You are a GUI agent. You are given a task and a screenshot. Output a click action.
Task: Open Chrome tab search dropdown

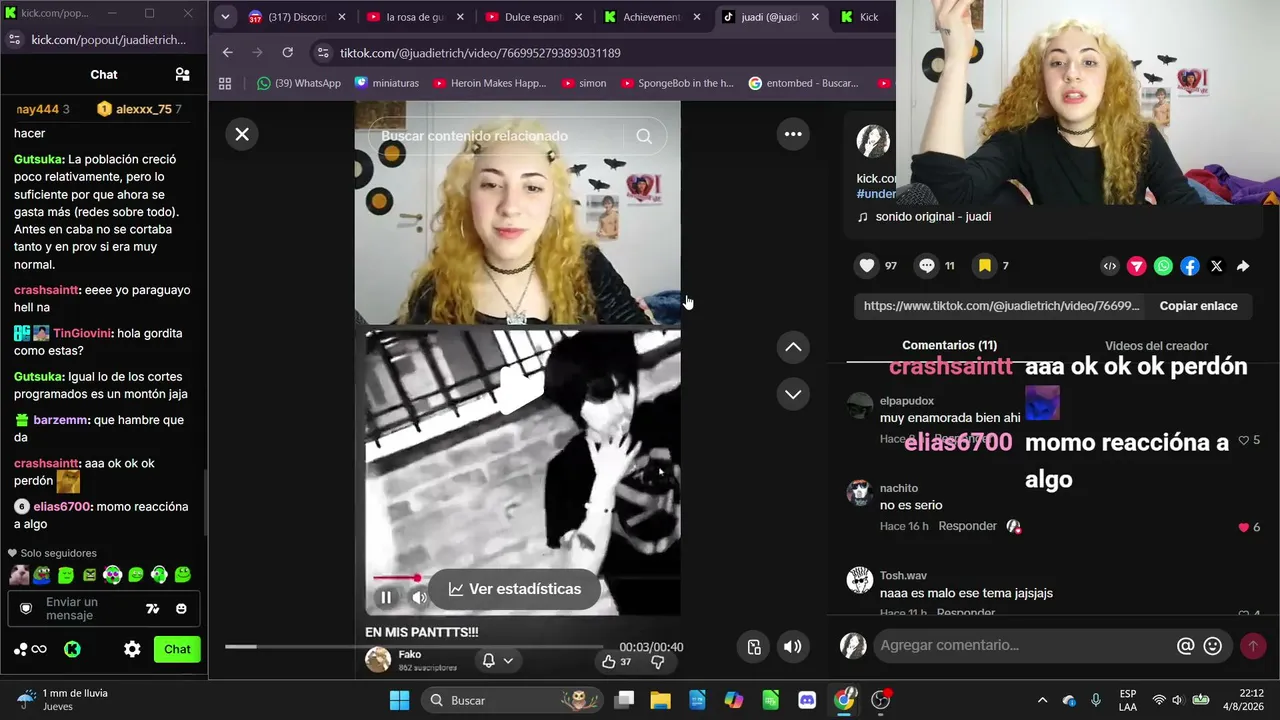coord(225,17)
